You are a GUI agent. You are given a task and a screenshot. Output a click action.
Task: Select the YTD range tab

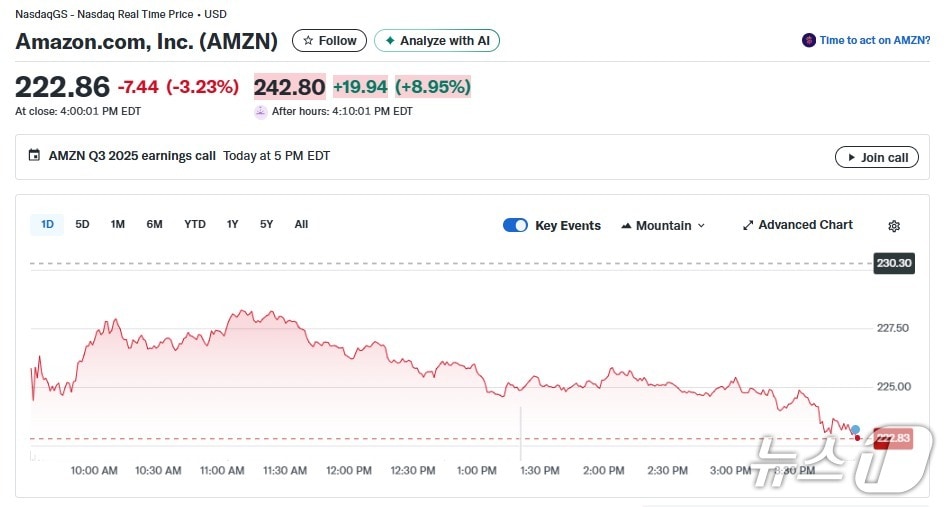tap(195, 224)
